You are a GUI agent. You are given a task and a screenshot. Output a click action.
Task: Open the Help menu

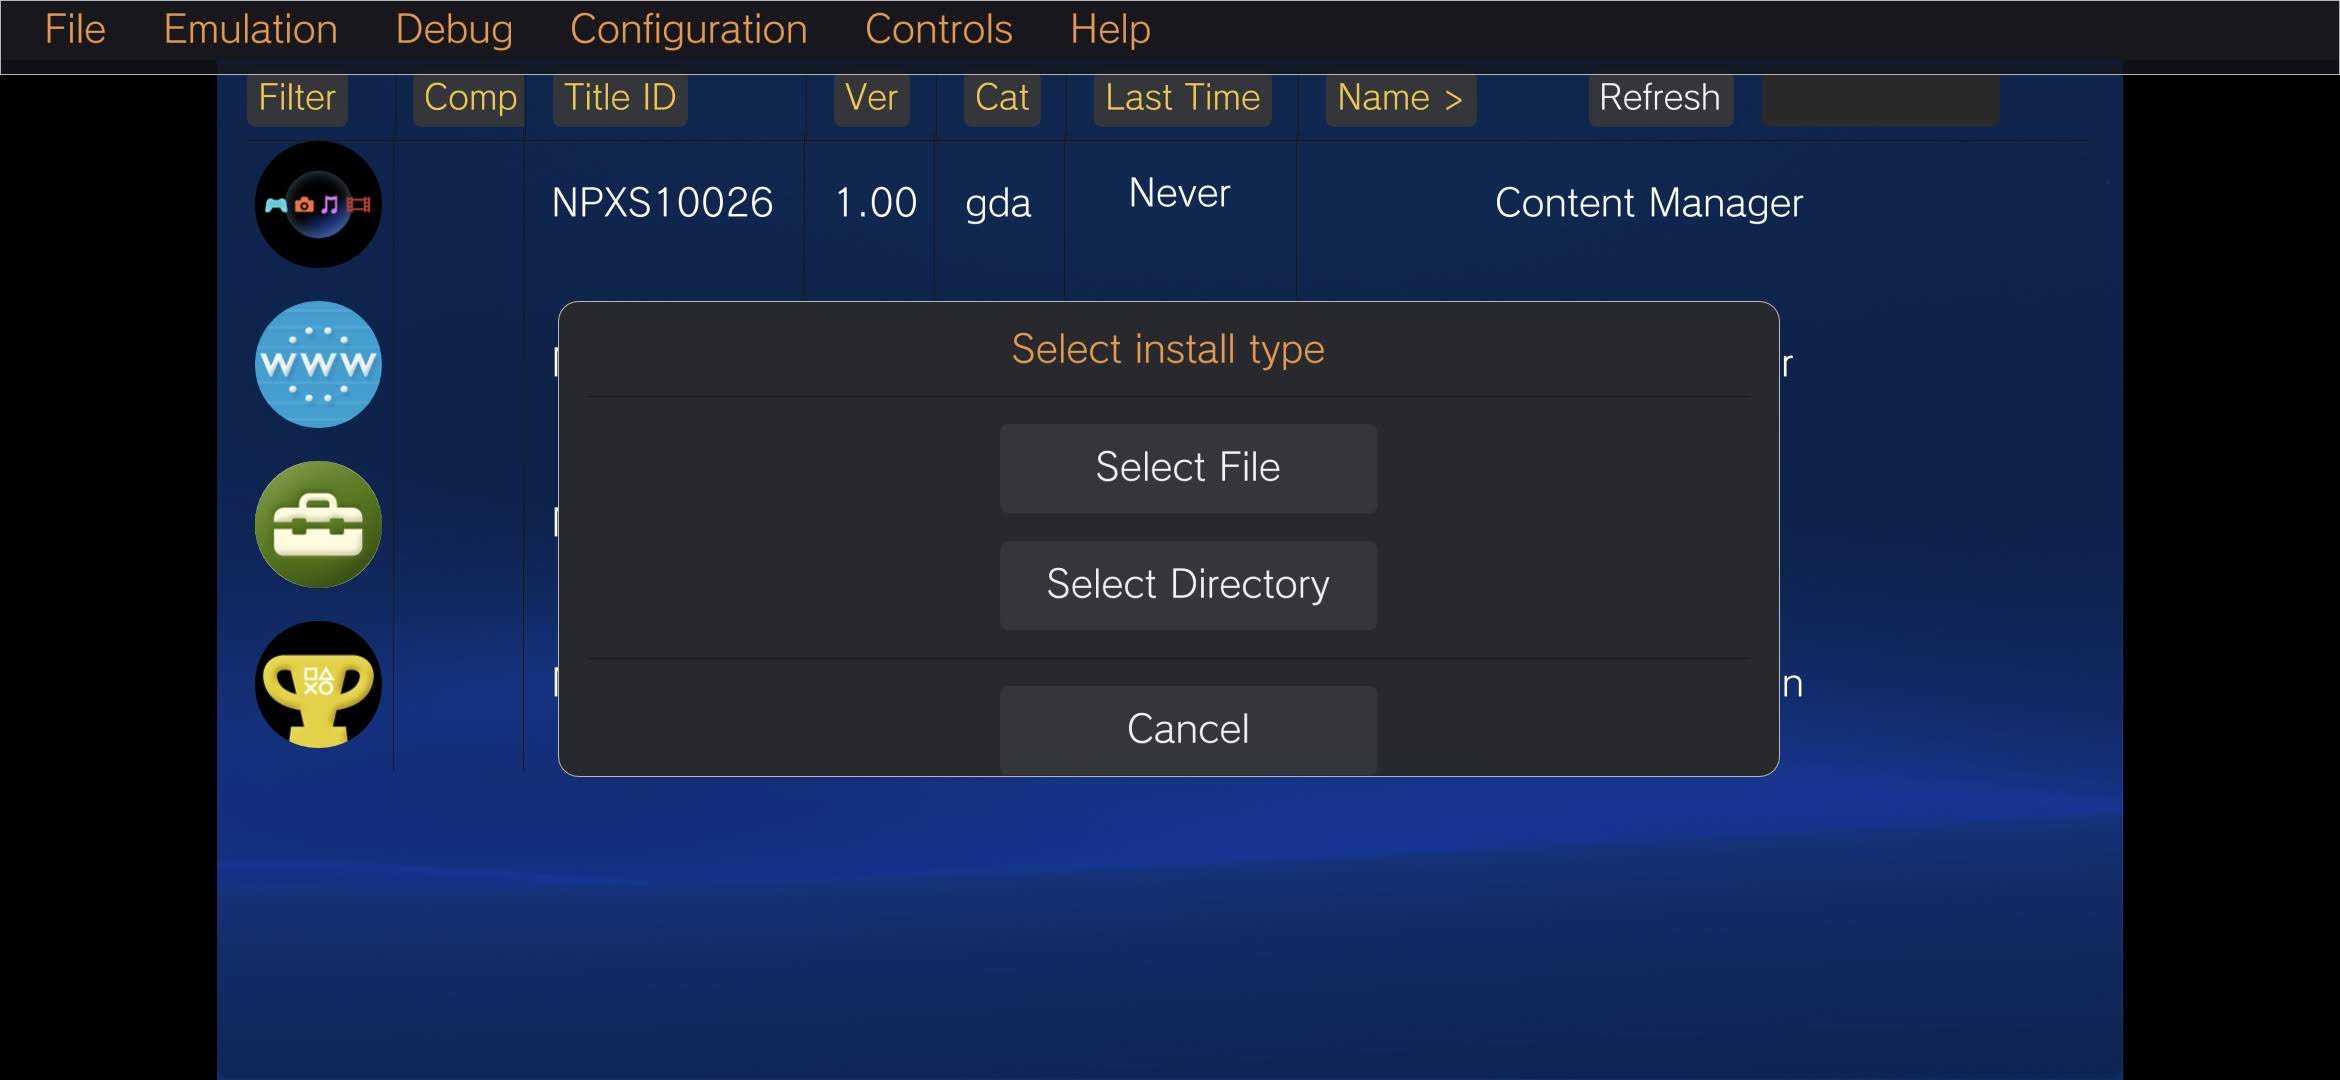(x=1110, y=30)
